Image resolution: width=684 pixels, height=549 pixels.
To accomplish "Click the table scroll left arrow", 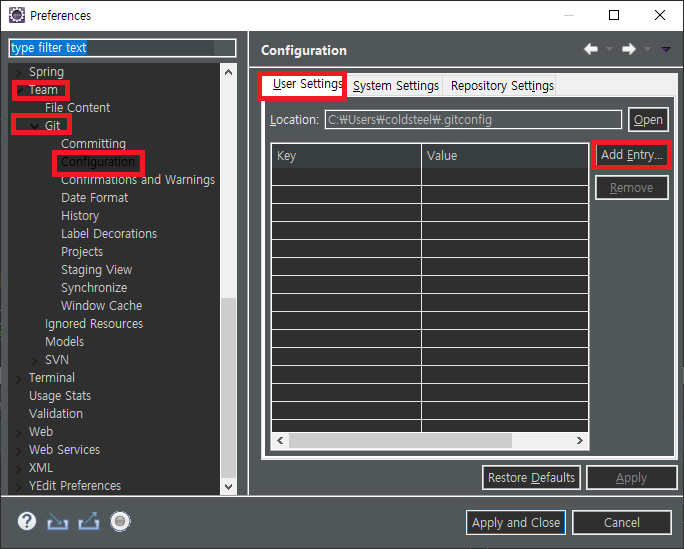I will pyautogui.click(x=280, y=441).
